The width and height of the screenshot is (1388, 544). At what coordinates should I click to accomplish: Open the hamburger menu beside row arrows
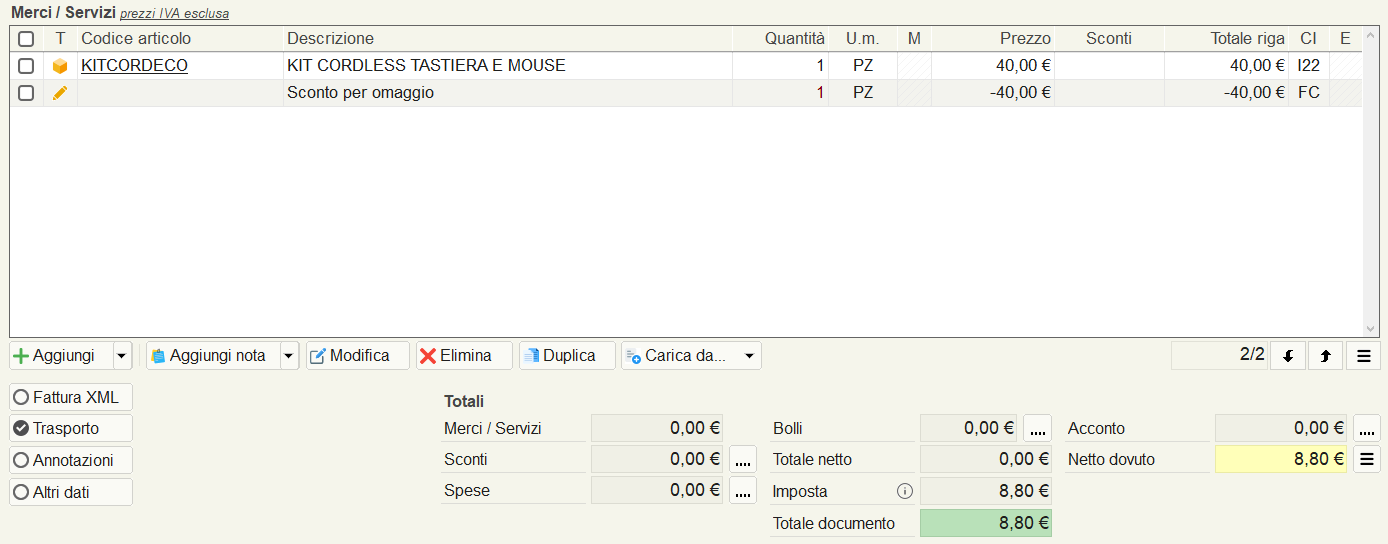1364,356
